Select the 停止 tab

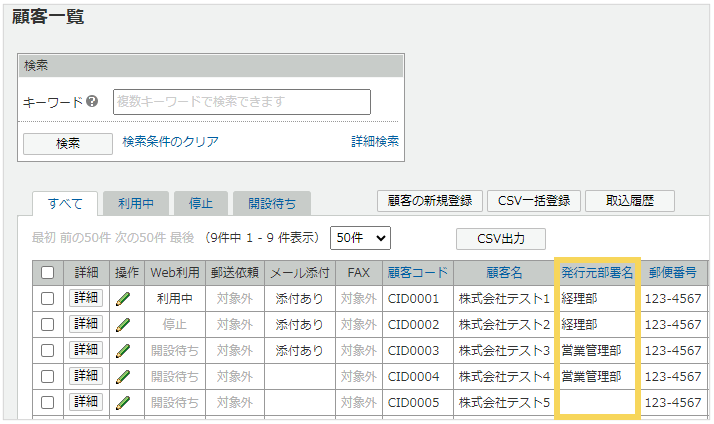(x=200, y=203)
